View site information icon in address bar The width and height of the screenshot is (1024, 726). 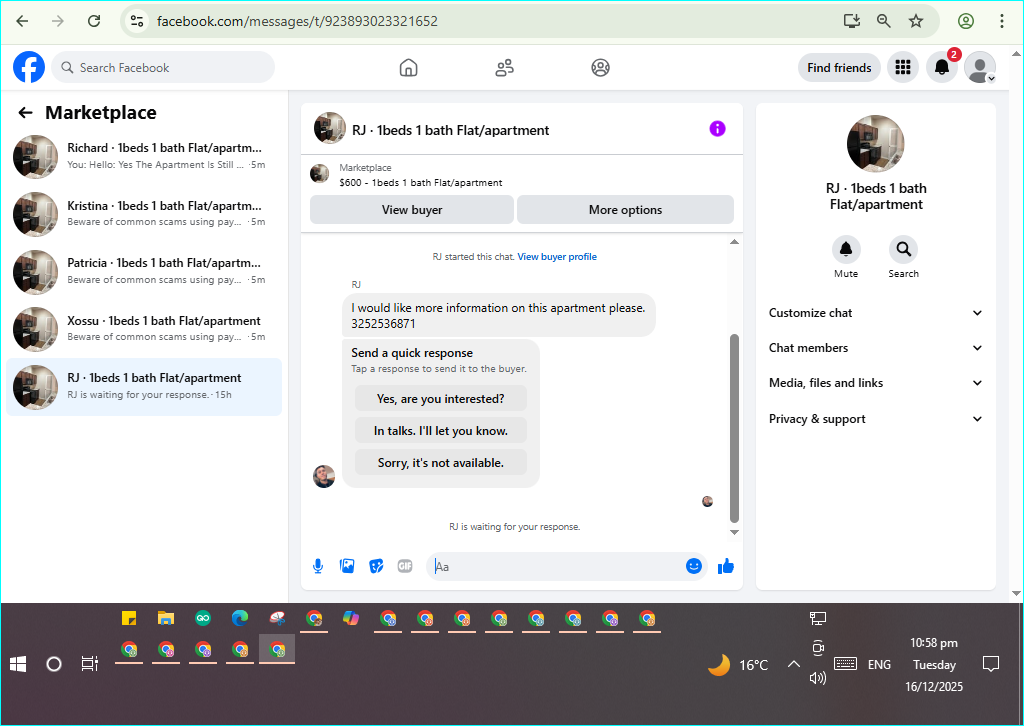(x=136, y=21)
